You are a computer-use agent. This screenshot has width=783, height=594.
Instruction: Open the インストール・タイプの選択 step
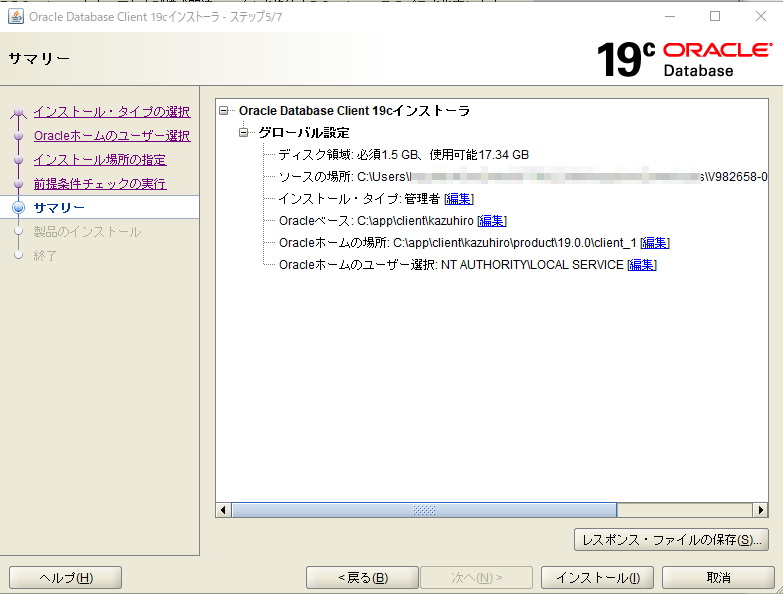tap(111, 112)
